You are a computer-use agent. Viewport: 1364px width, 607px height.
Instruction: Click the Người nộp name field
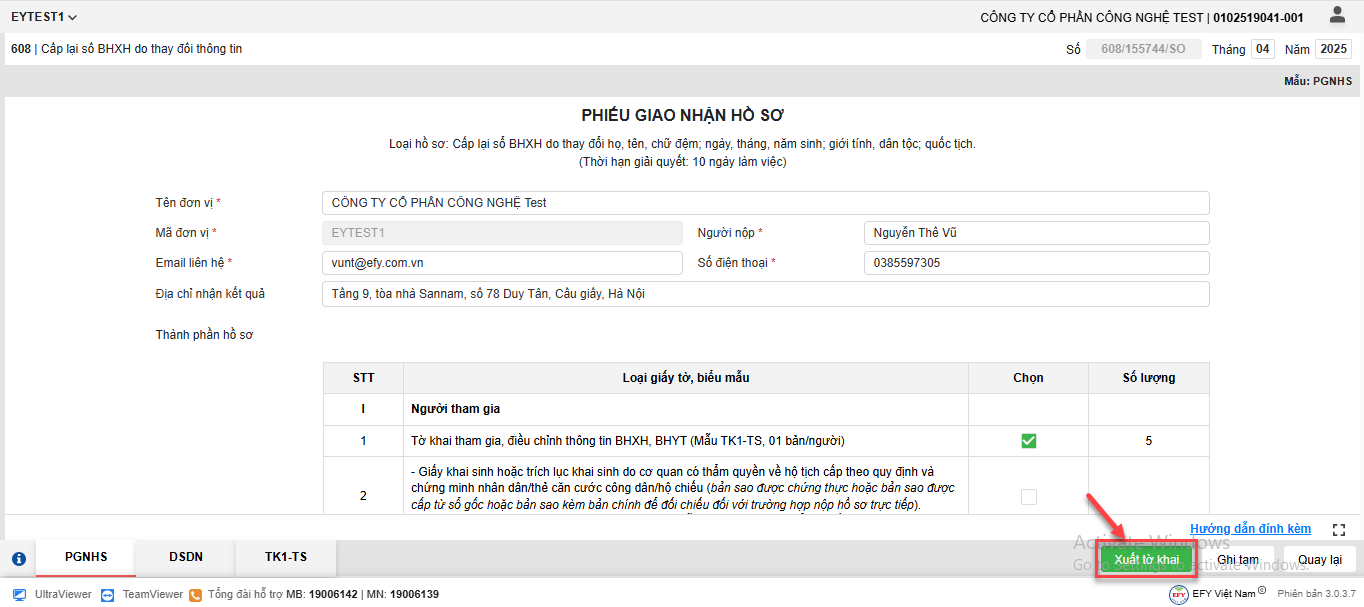click(1036, 233)
